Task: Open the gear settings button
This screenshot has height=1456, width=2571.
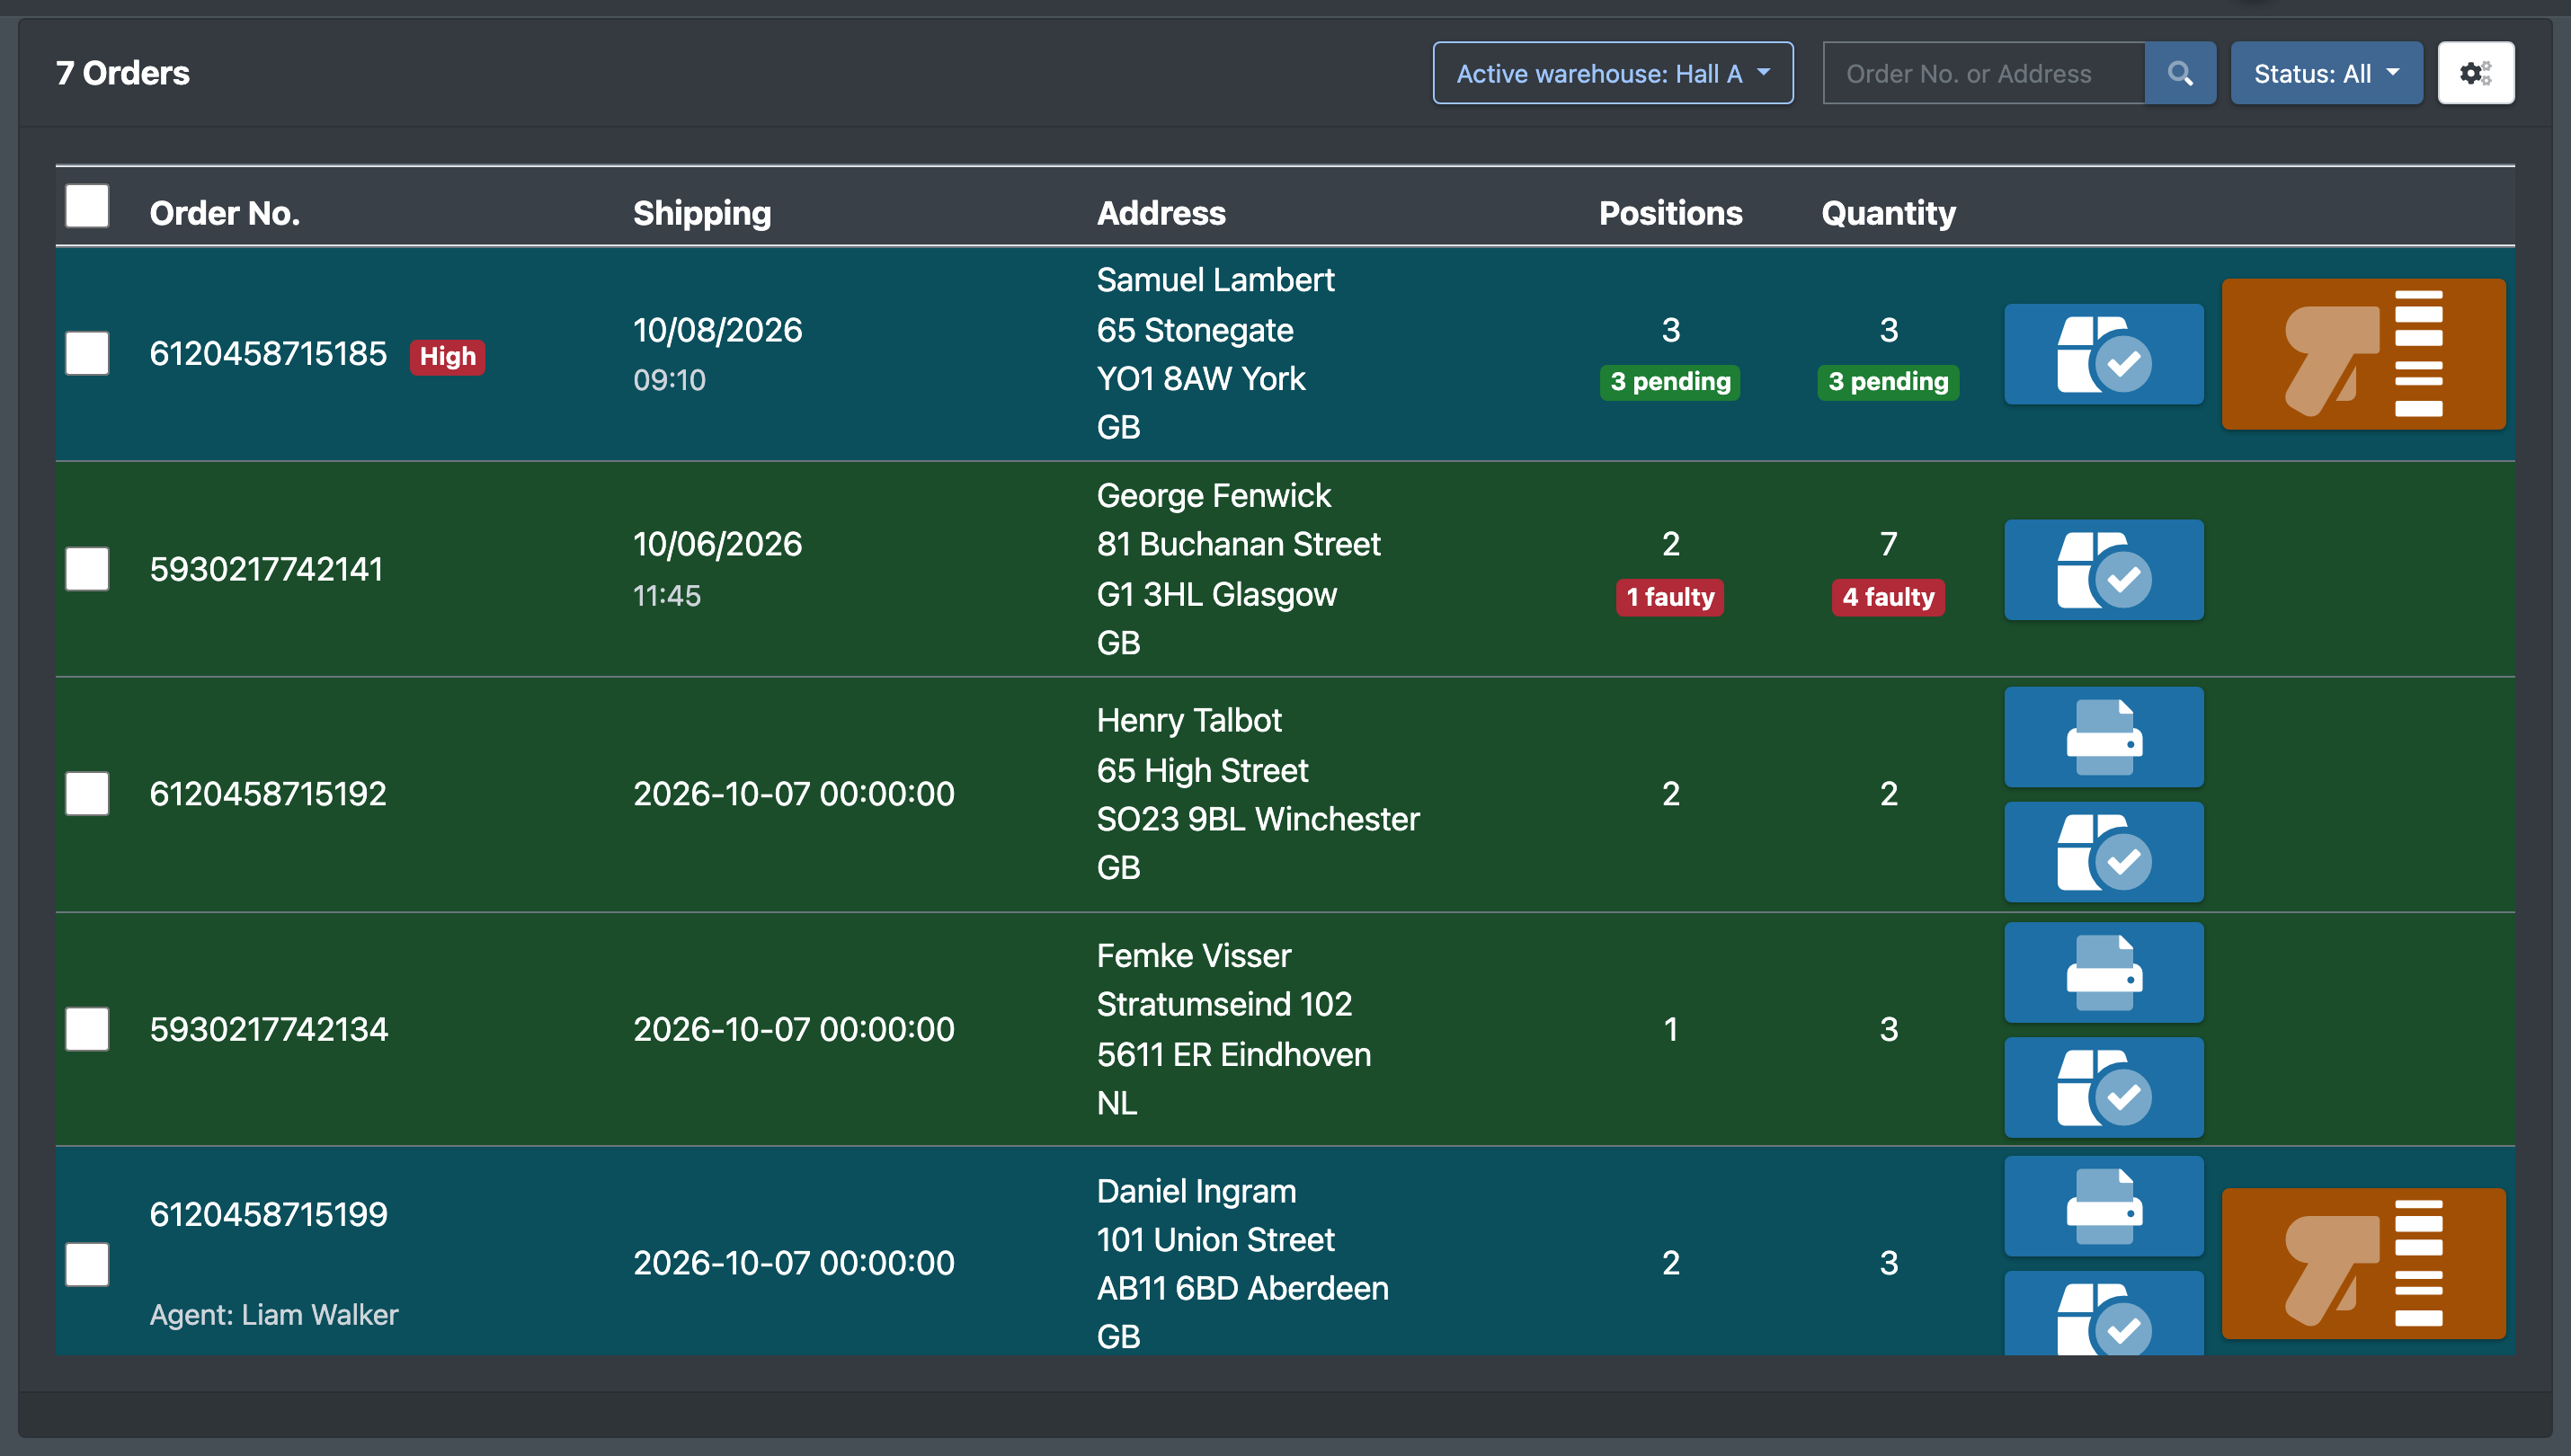Action: pos(2476,73)
